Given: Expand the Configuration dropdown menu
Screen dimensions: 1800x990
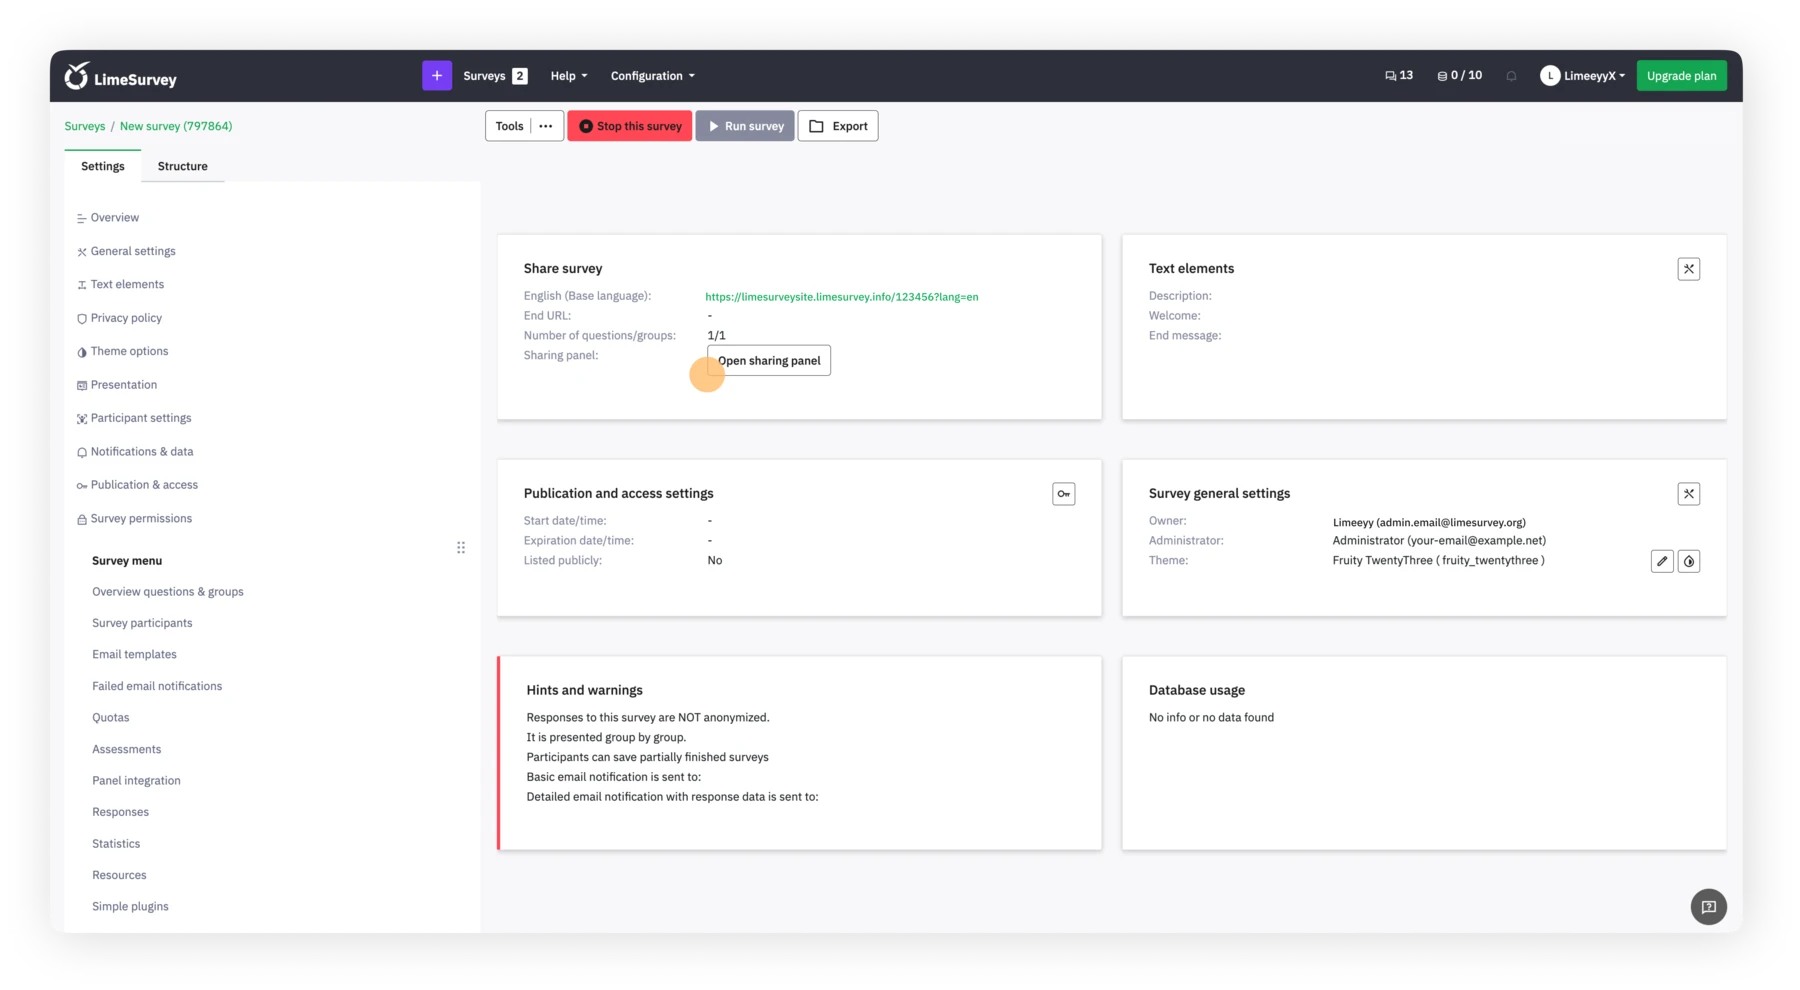Looking at the screenshot, I should point(652,76).
